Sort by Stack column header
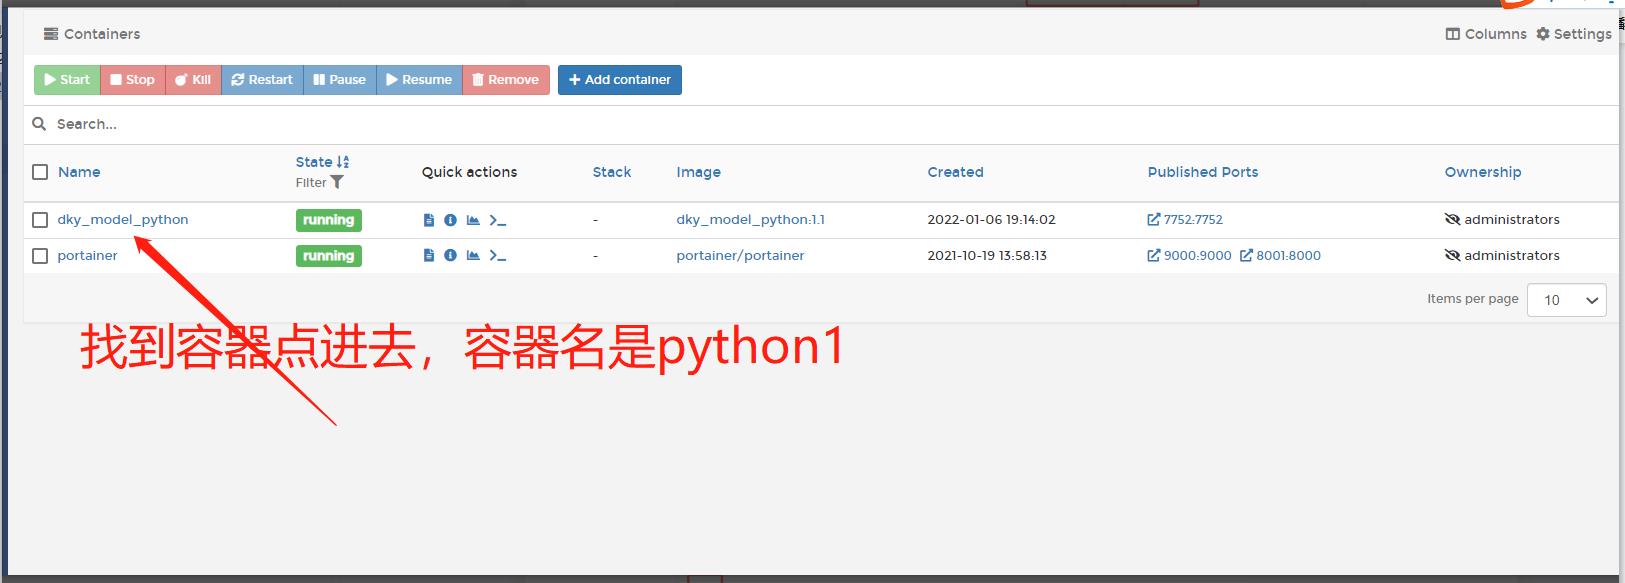 point(612,172)
